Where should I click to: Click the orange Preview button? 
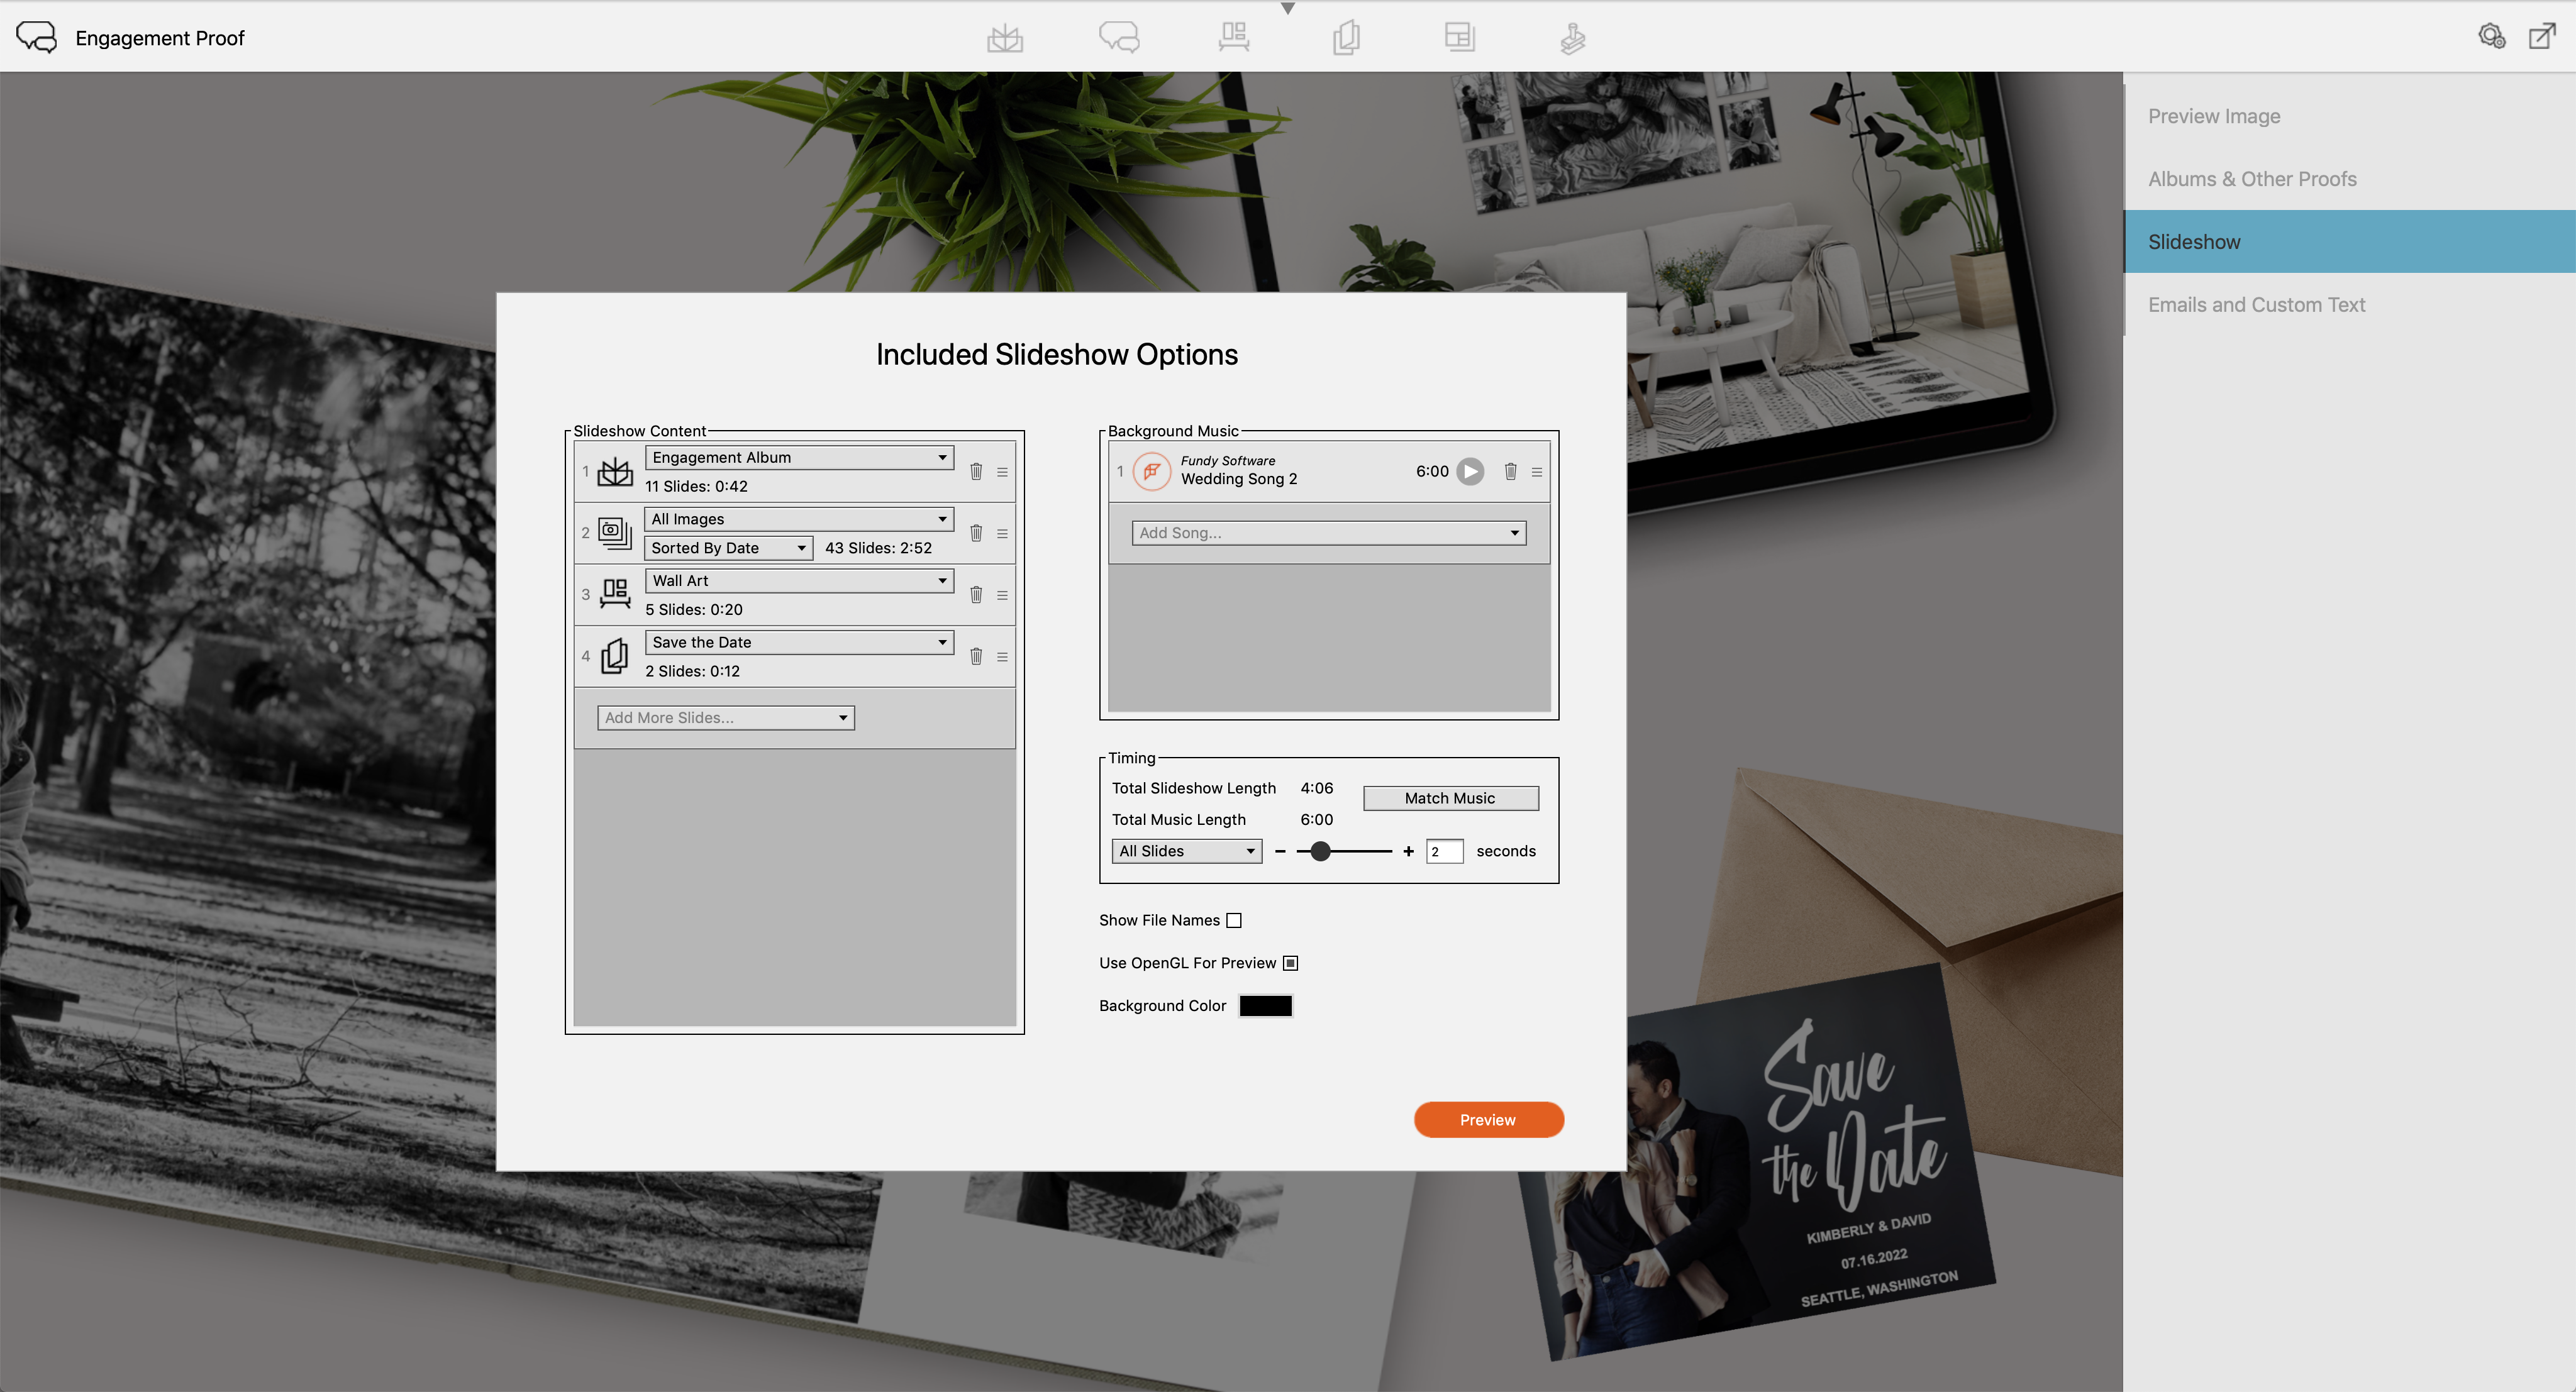(1488, 1119)
